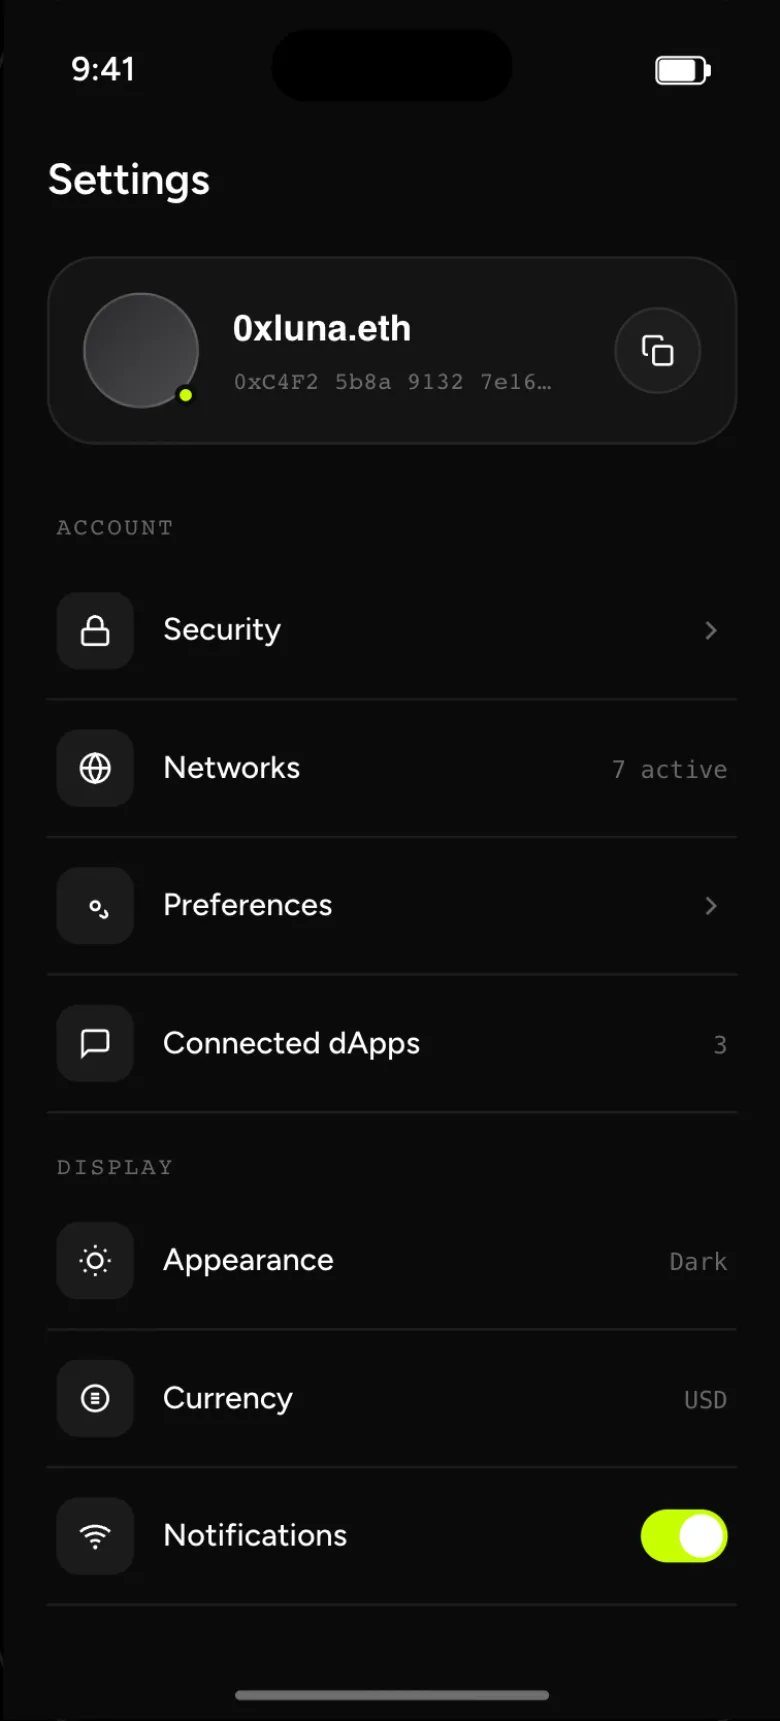Viewport: 780px width, 1721px height.
Task: Tap the truncated 0xC4F2 wallet address
Action: point(392,382)
